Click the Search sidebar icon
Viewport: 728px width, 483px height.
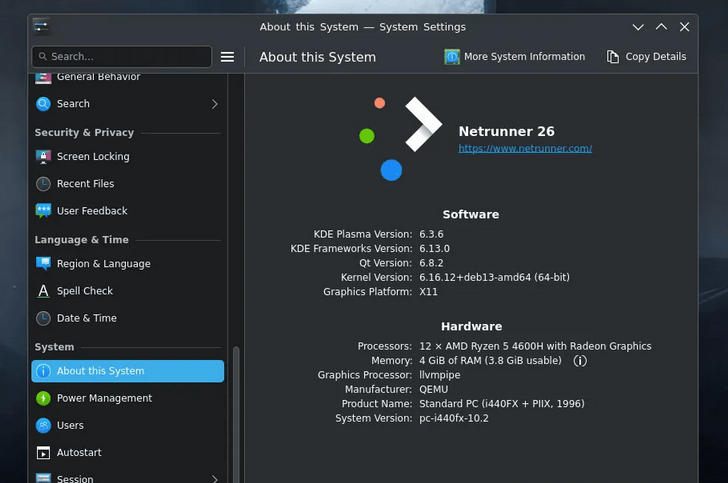click(43, 104)
